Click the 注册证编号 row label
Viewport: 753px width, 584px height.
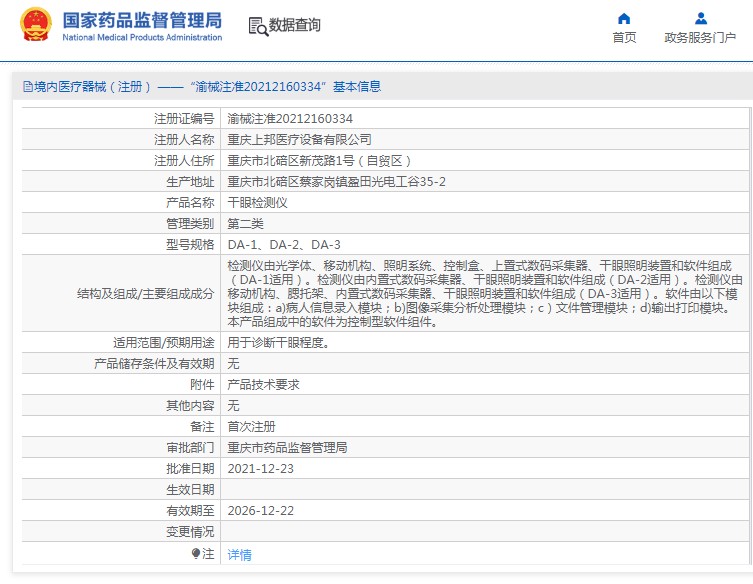184,119
